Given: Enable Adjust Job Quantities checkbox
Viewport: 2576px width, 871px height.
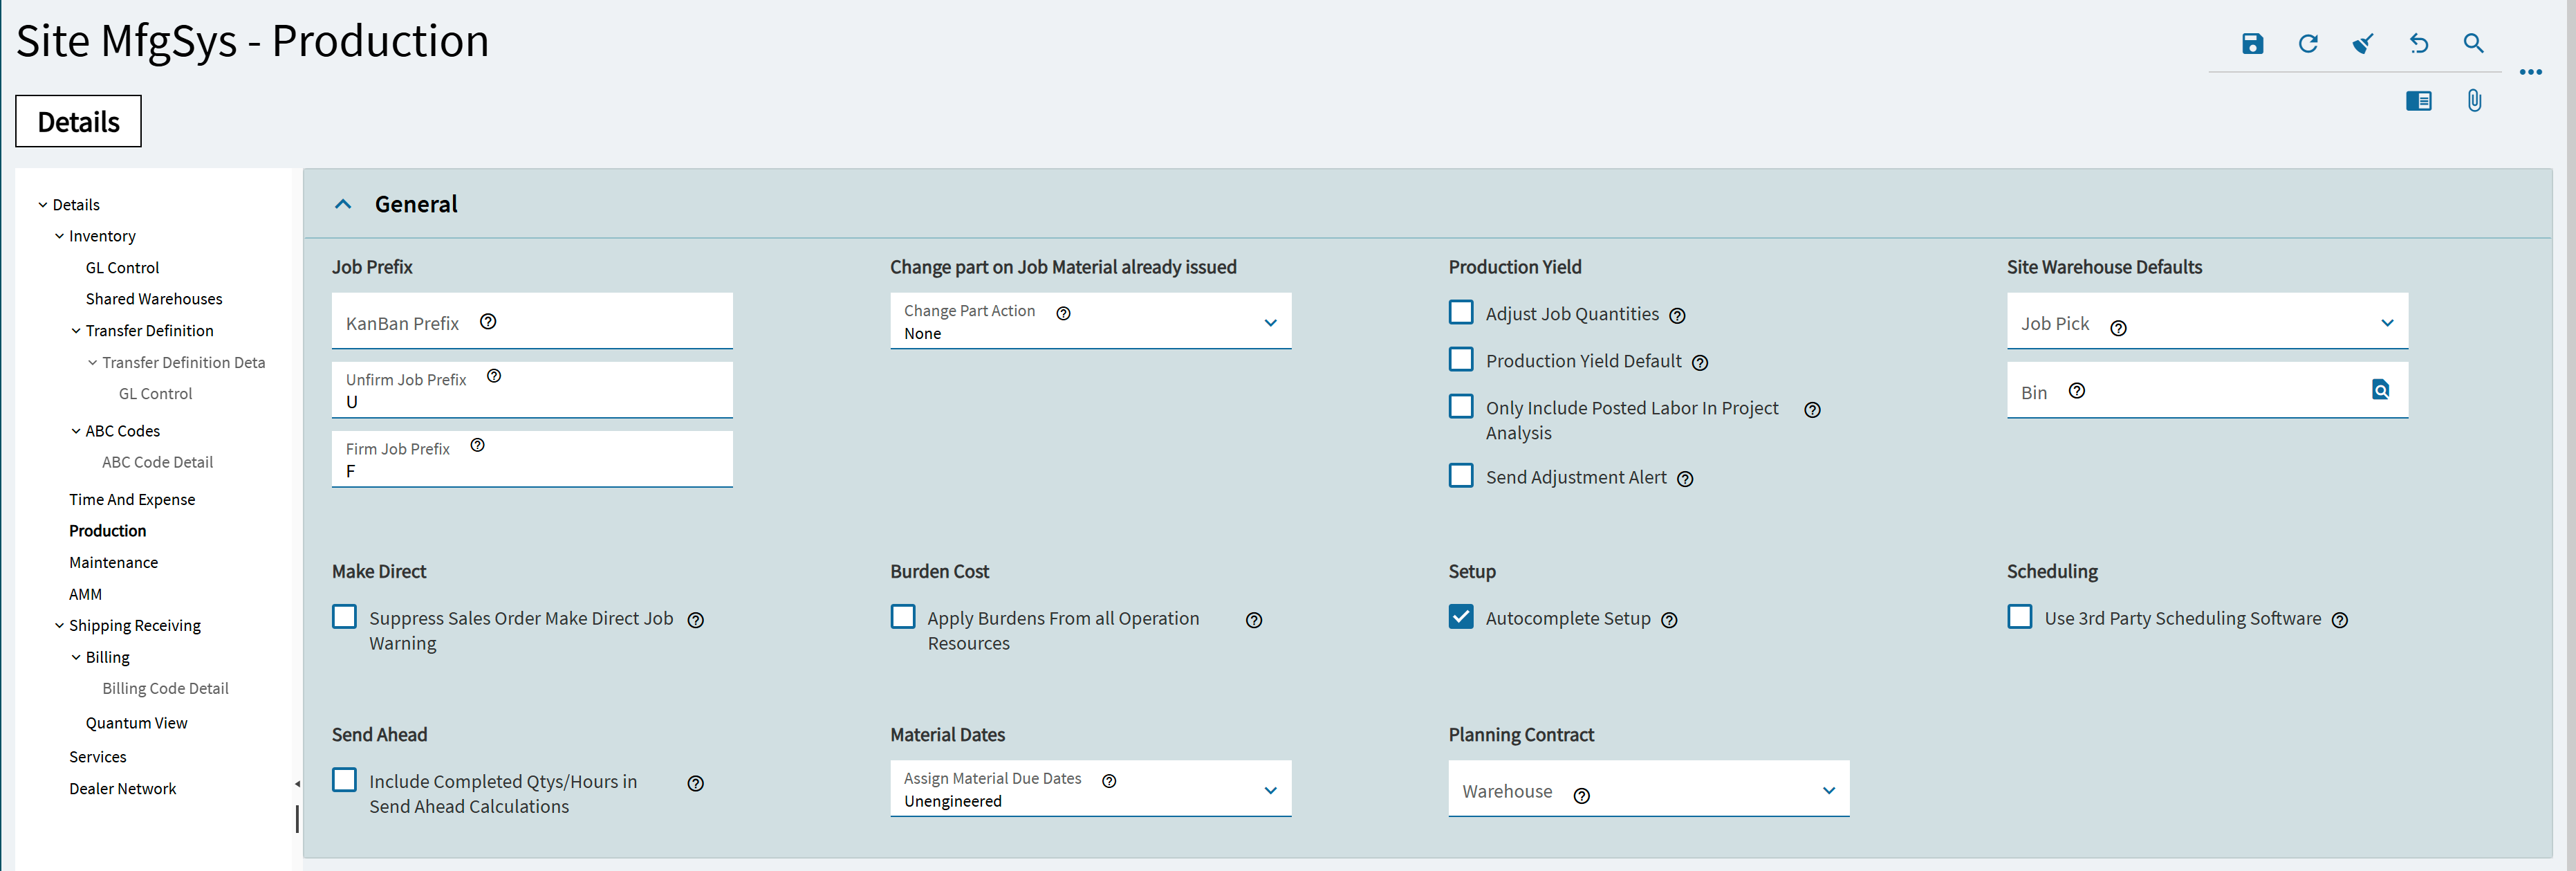Looking at the screenshot, I should point(1461,313).
